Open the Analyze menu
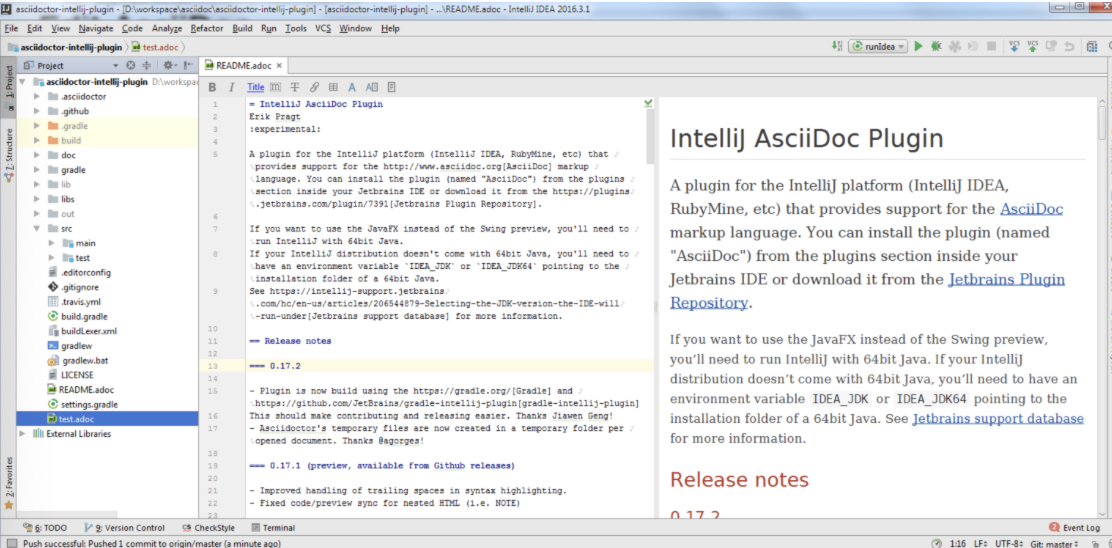The image size is (1112, 548). [x=167, y=28]
